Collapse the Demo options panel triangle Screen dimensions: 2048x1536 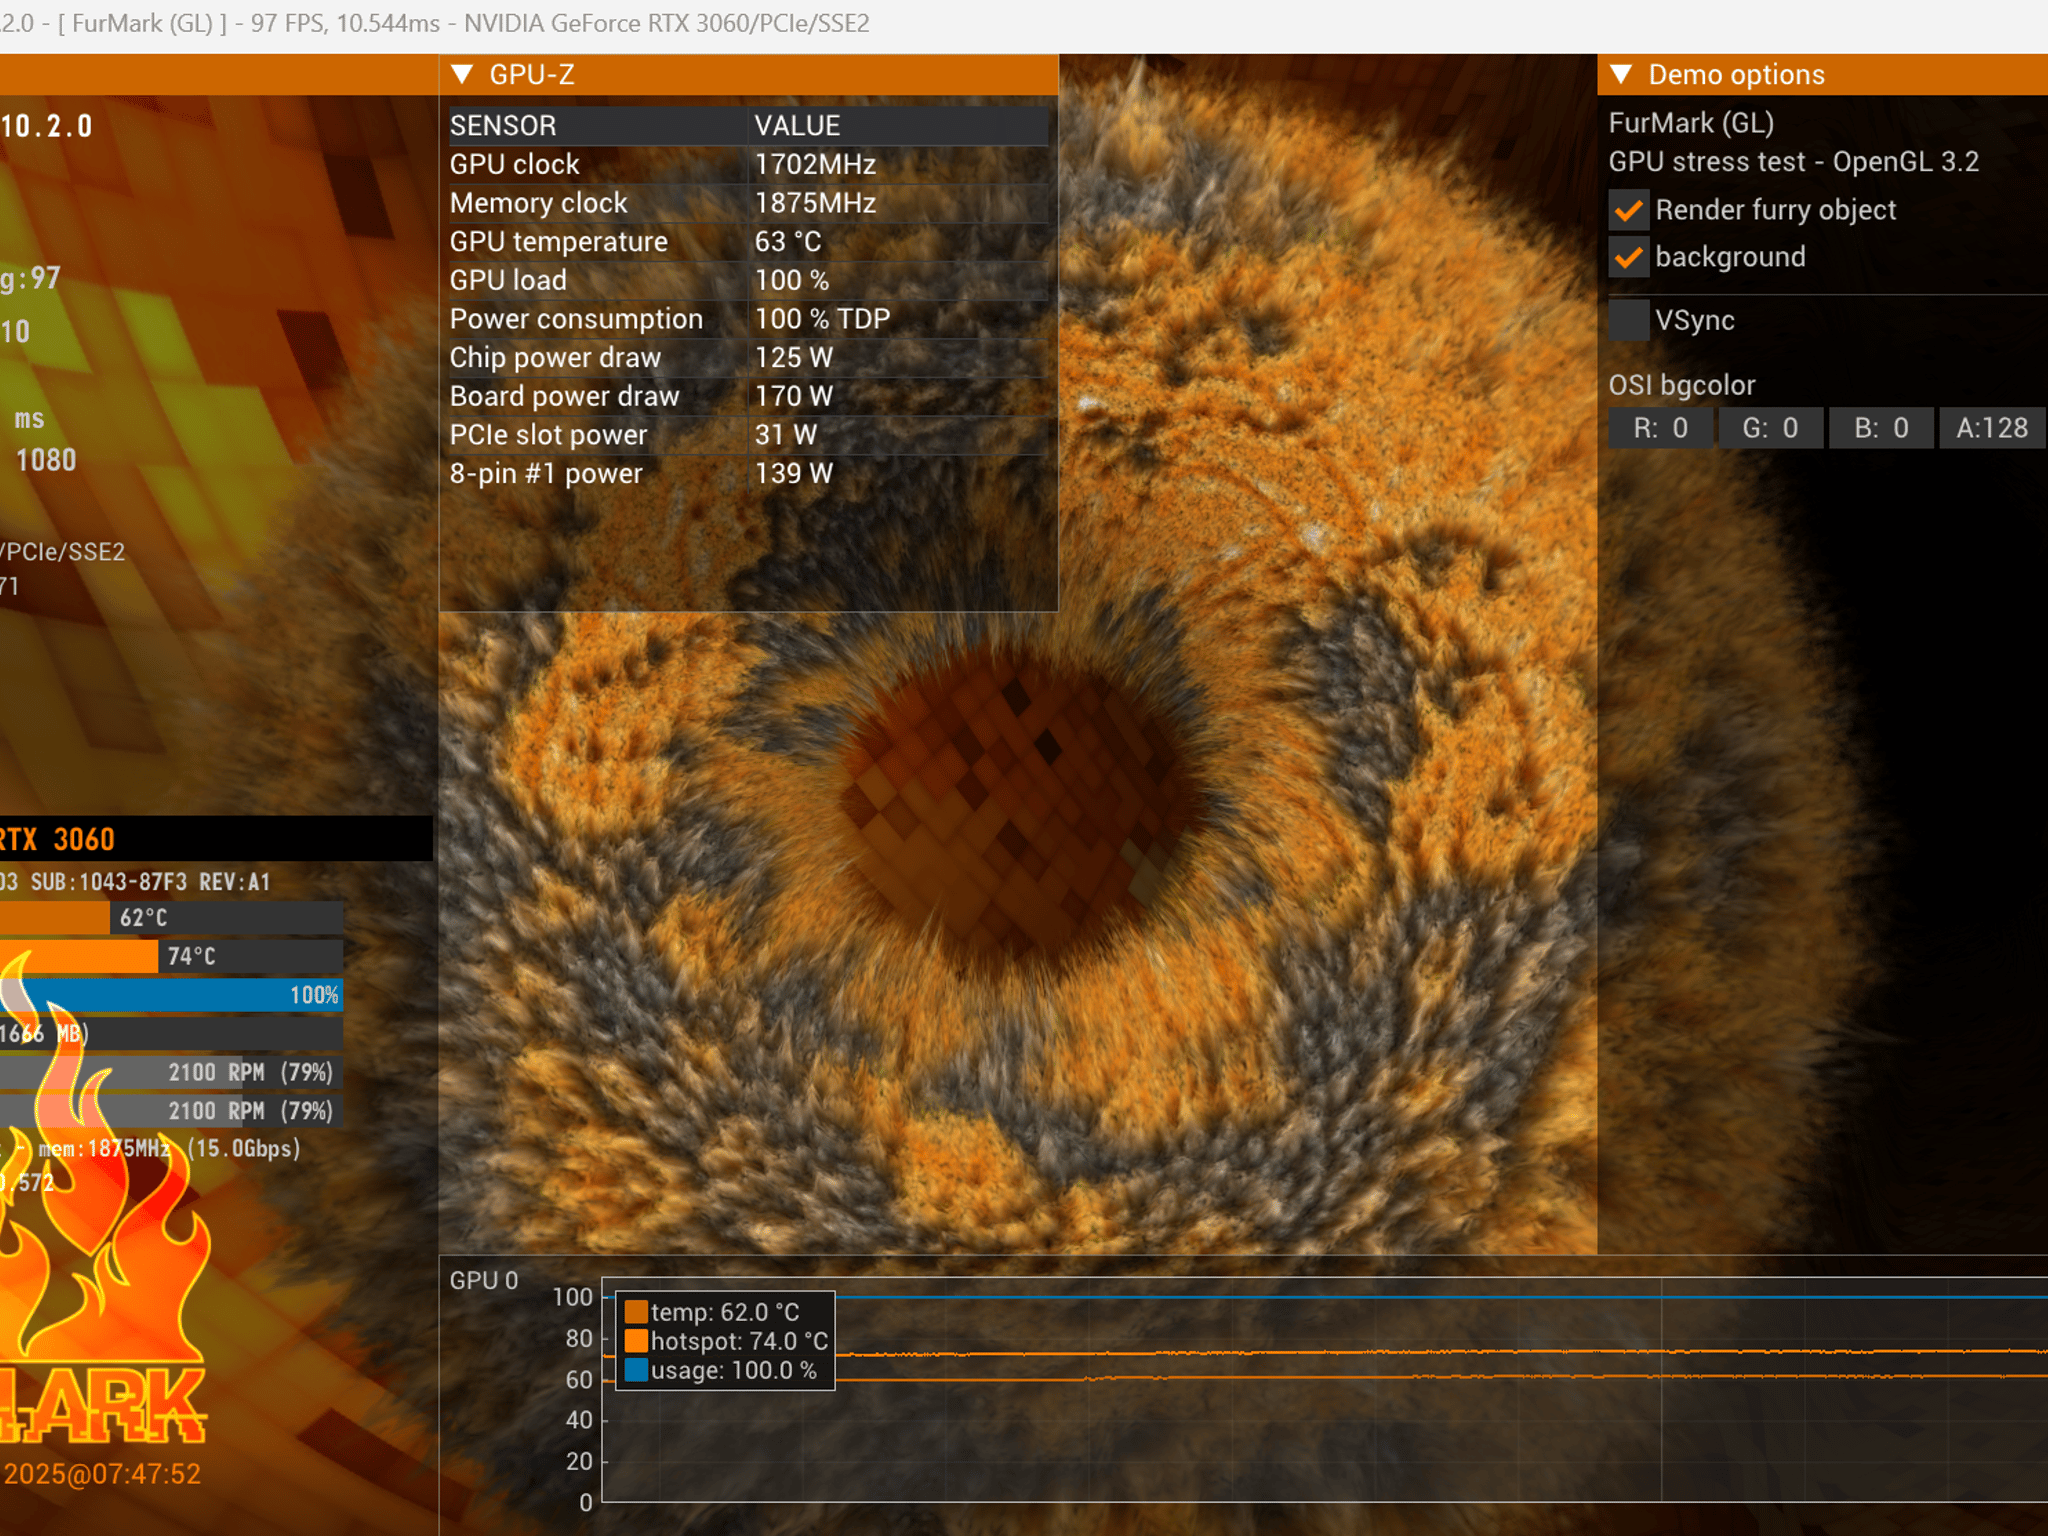point(1621,75)
